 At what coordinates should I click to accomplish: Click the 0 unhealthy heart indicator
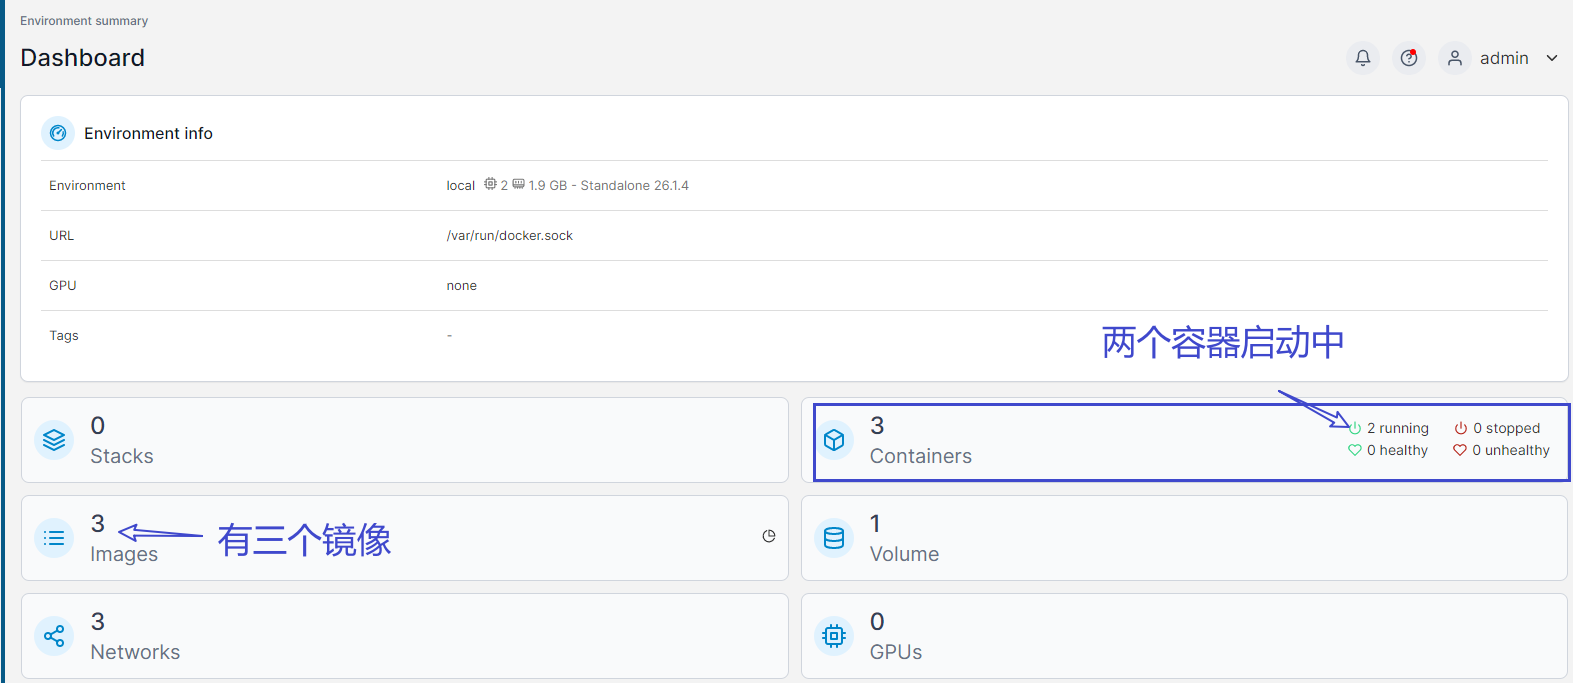(1501, 450)
